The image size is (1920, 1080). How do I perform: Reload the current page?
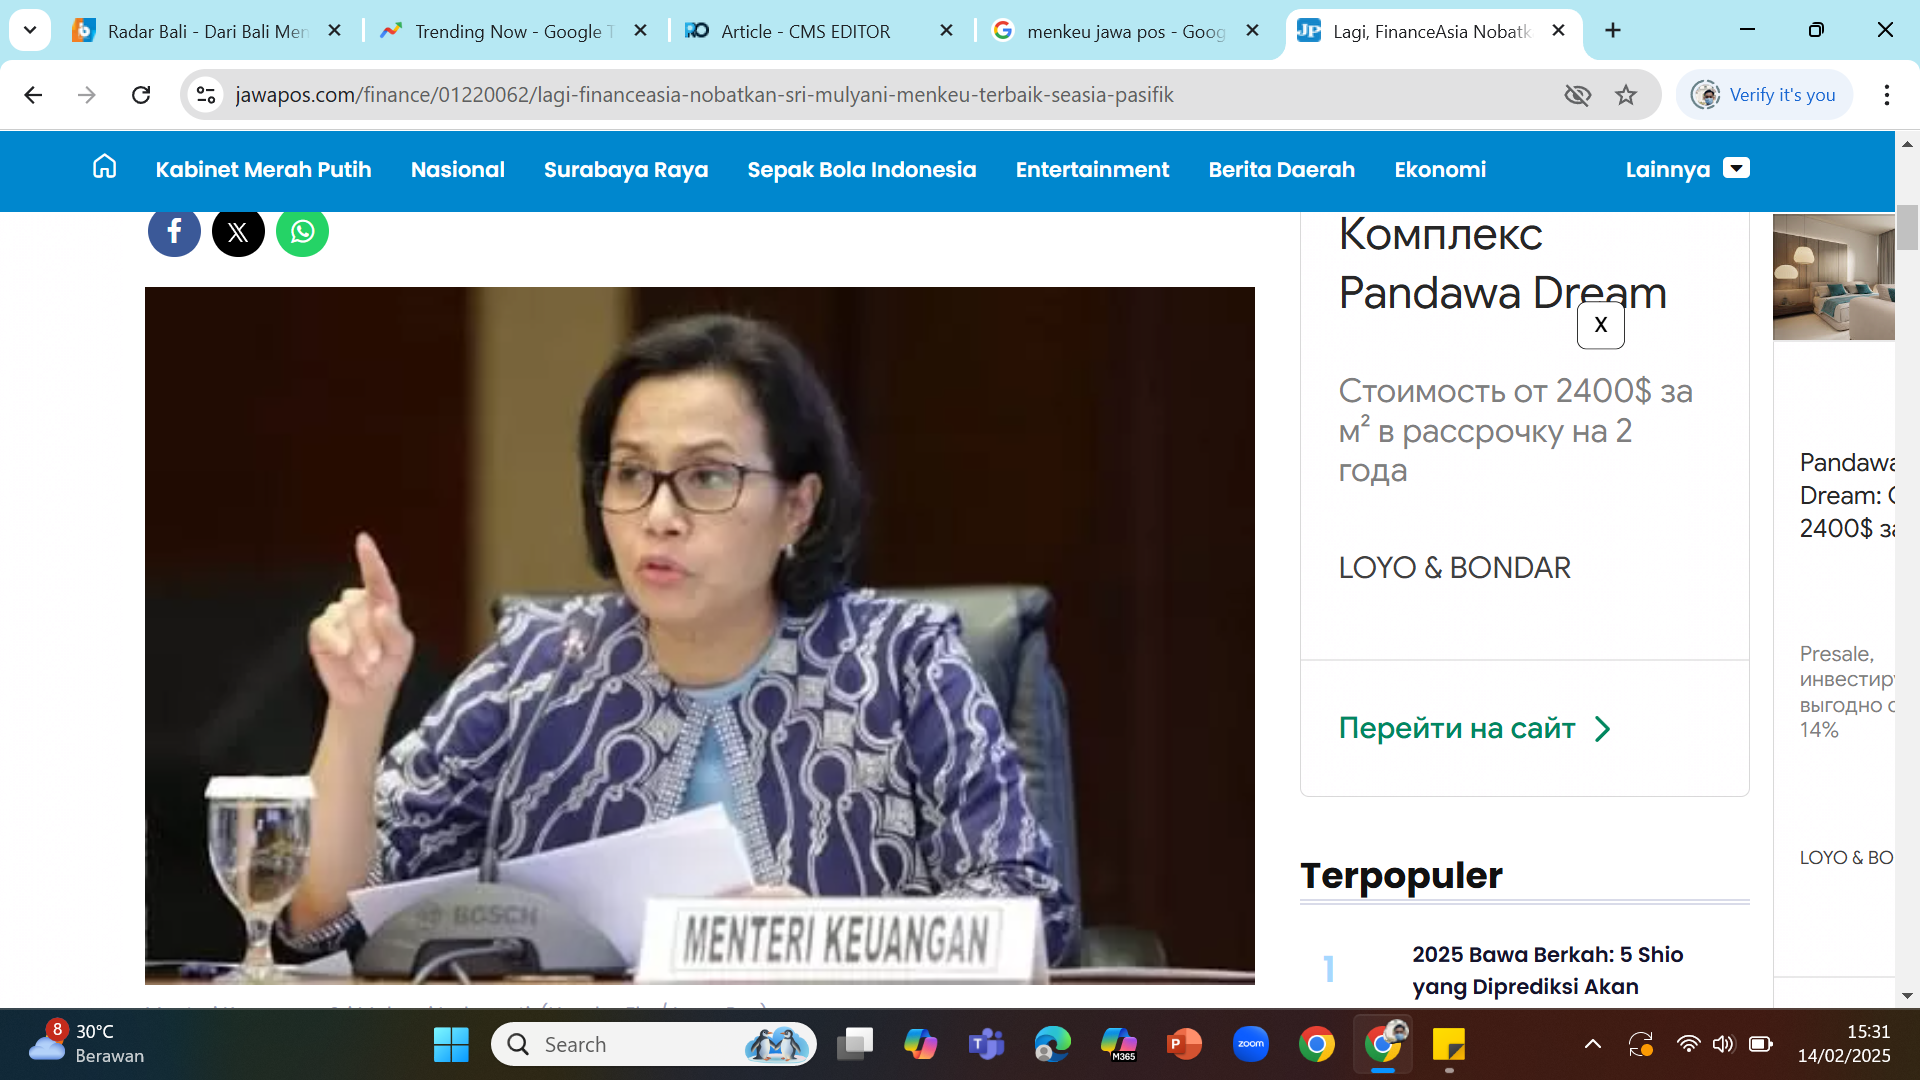[x=141, y=95]
